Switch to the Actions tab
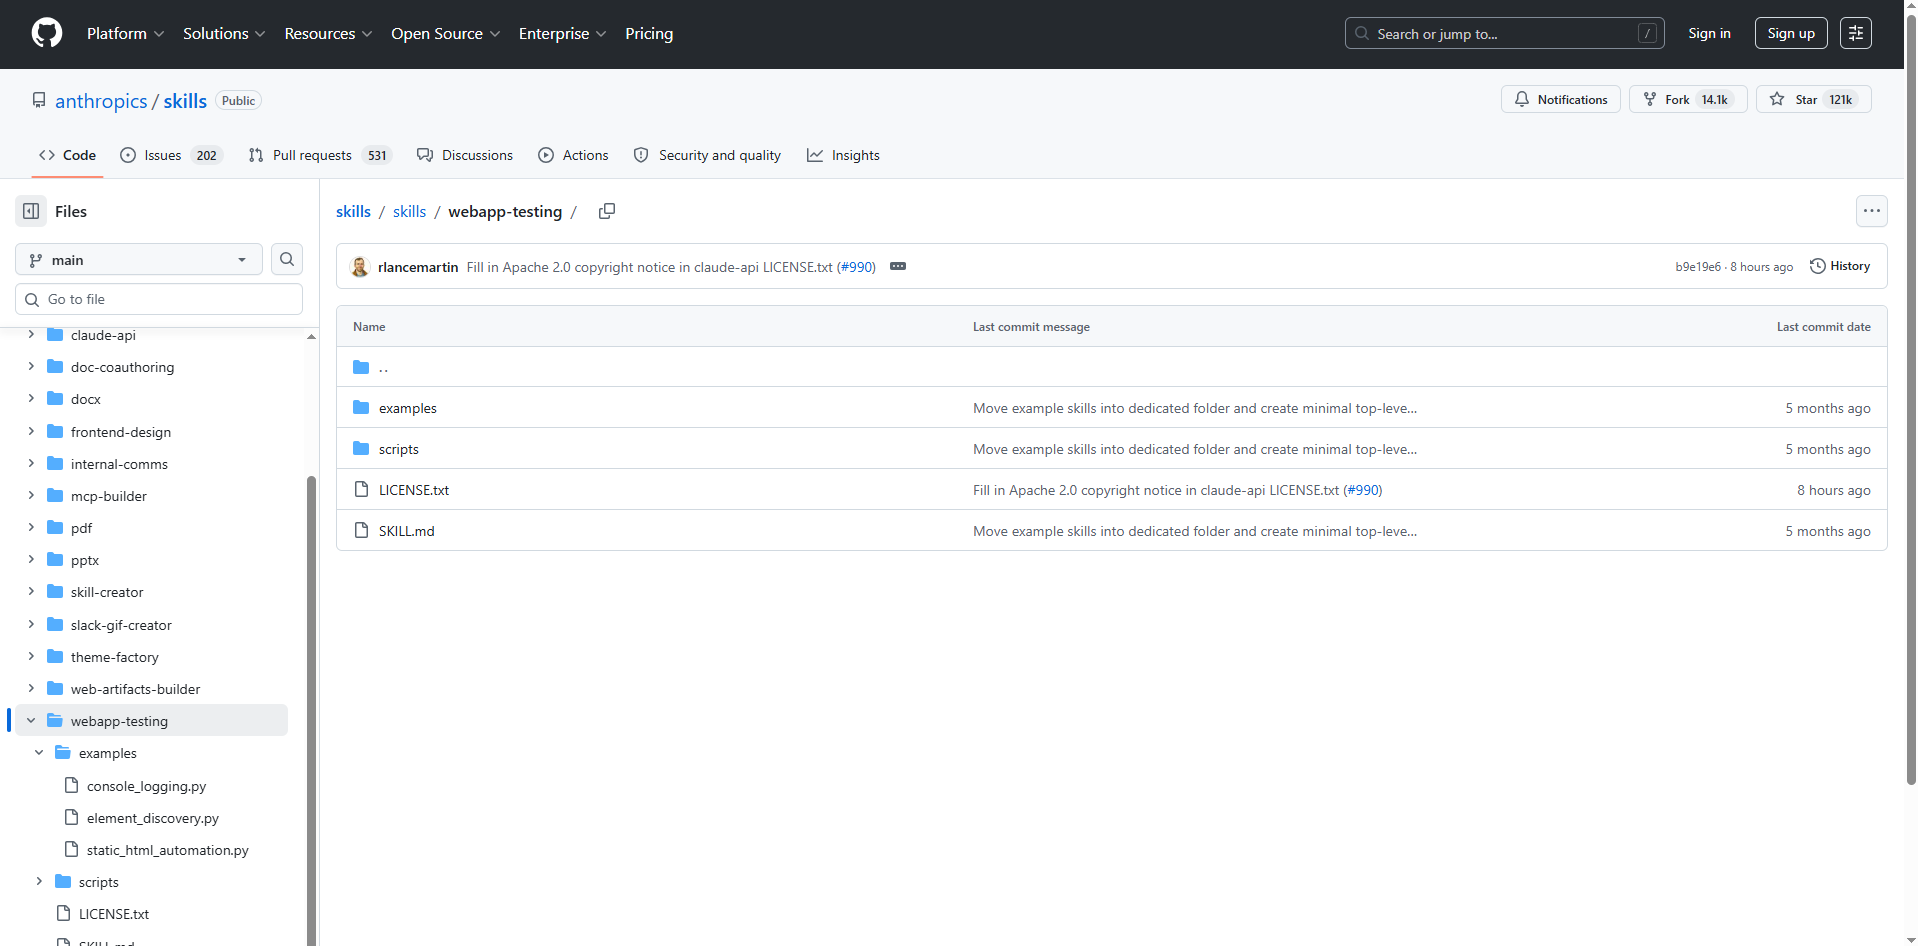1918x946 pixels. click(573, 155)
